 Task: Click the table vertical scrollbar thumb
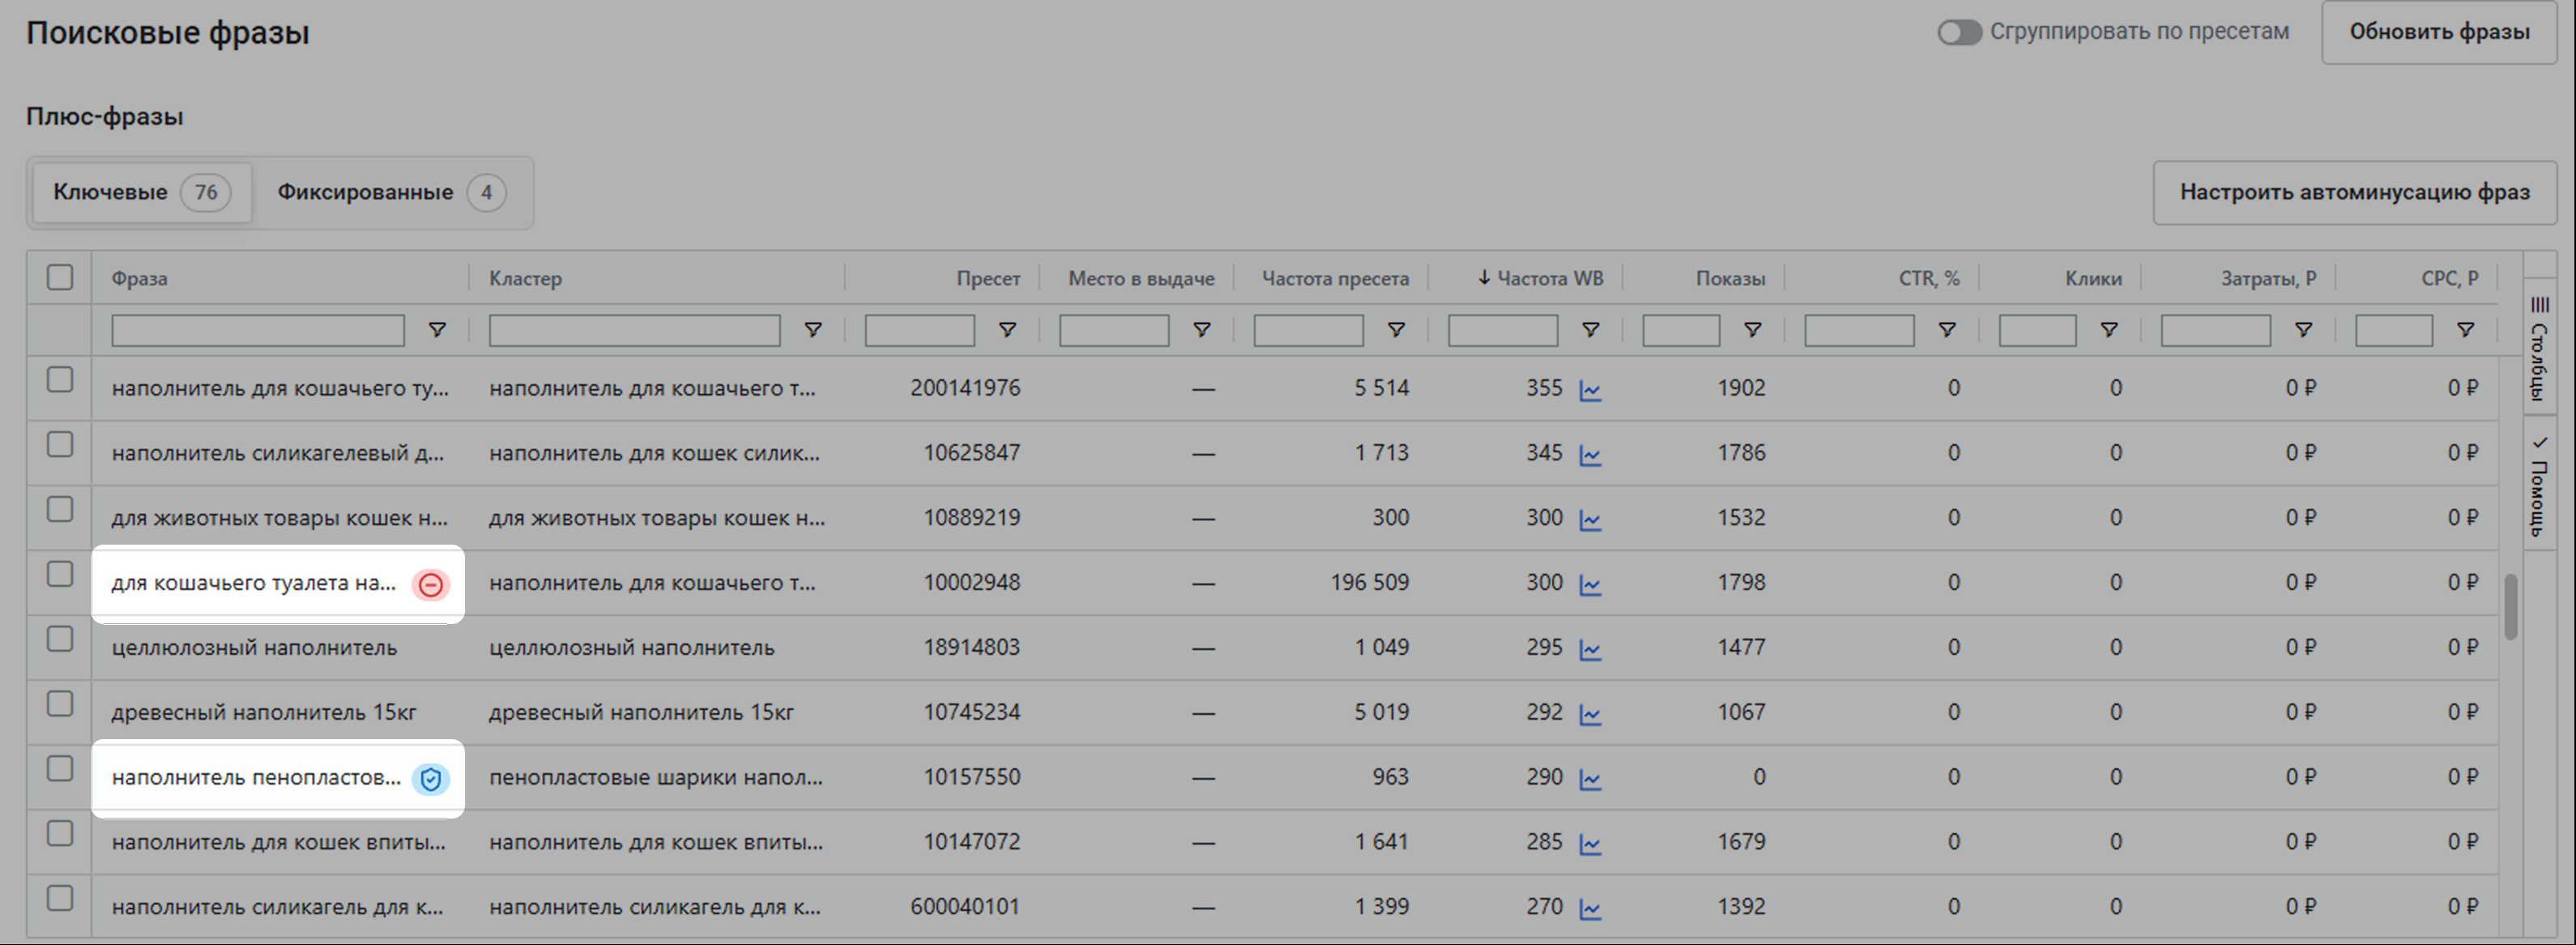pyautogui.click(x=2510, y=606)
